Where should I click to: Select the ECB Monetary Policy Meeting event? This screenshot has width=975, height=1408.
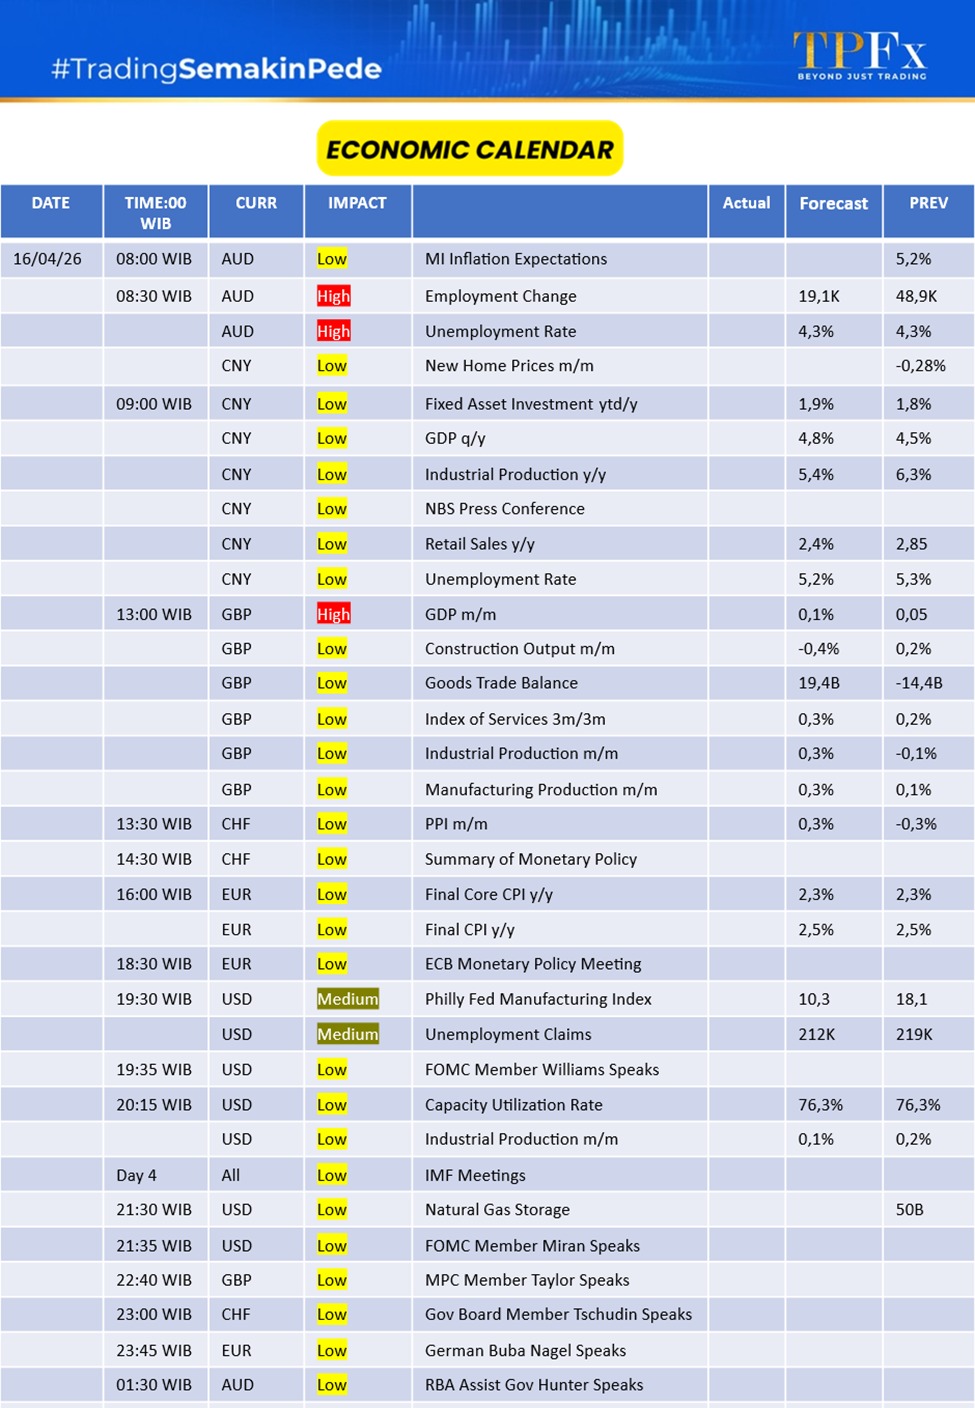(x=533, y=964)
